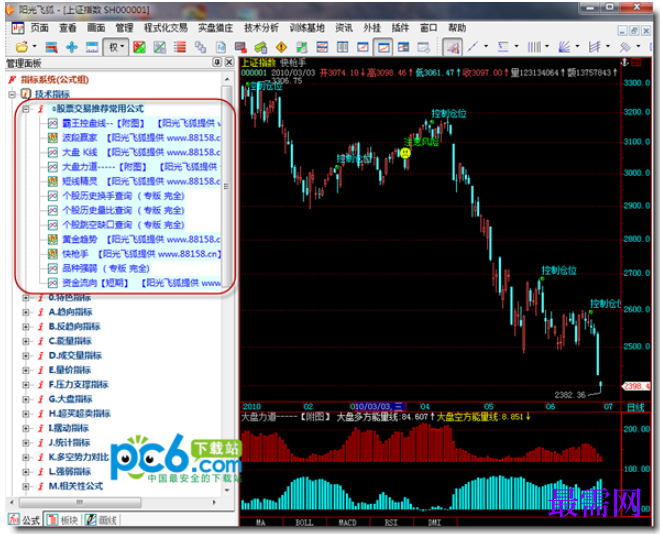Expand the G.大盘指标 node

point(26,399)
